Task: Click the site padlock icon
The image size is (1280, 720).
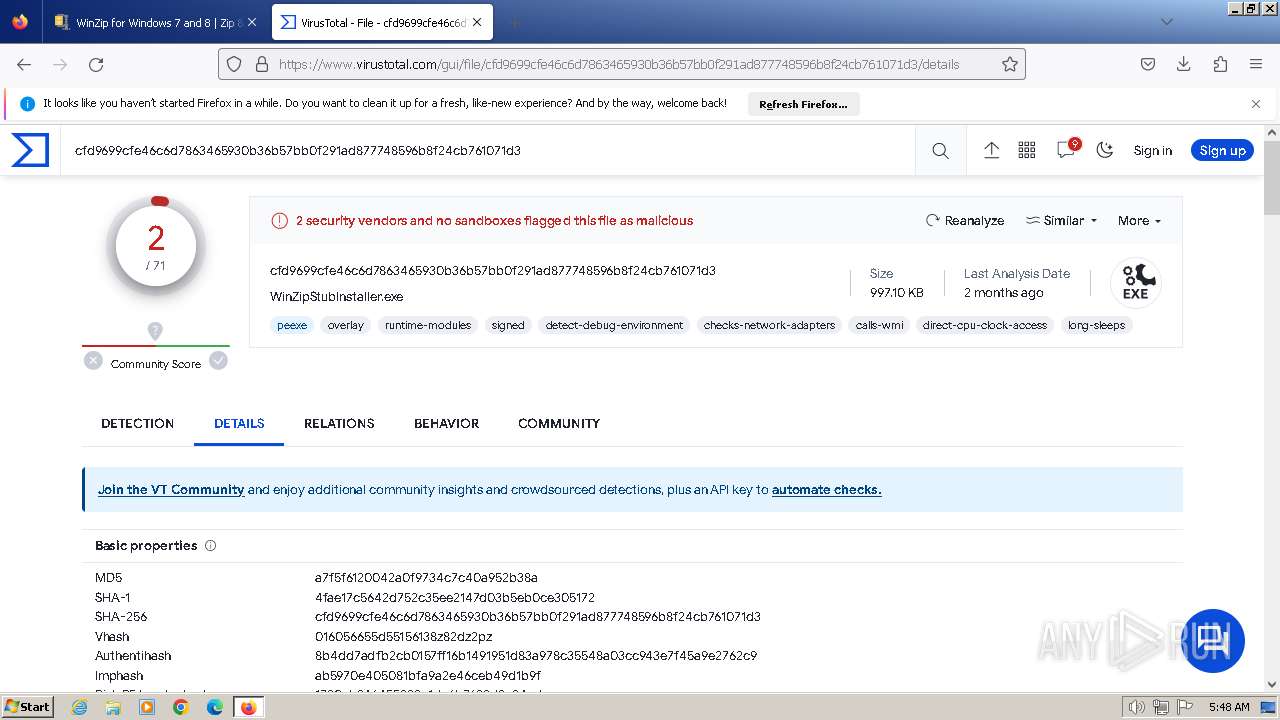Action: coord(262,64)
